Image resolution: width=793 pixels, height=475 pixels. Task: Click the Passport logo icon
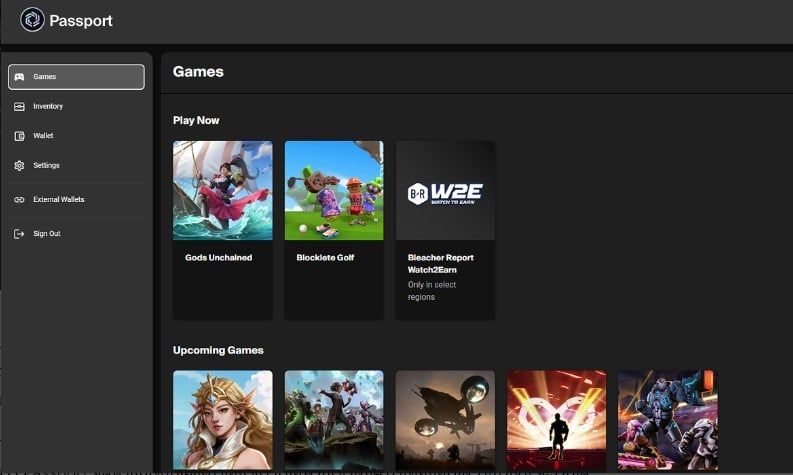coord(32,20)
